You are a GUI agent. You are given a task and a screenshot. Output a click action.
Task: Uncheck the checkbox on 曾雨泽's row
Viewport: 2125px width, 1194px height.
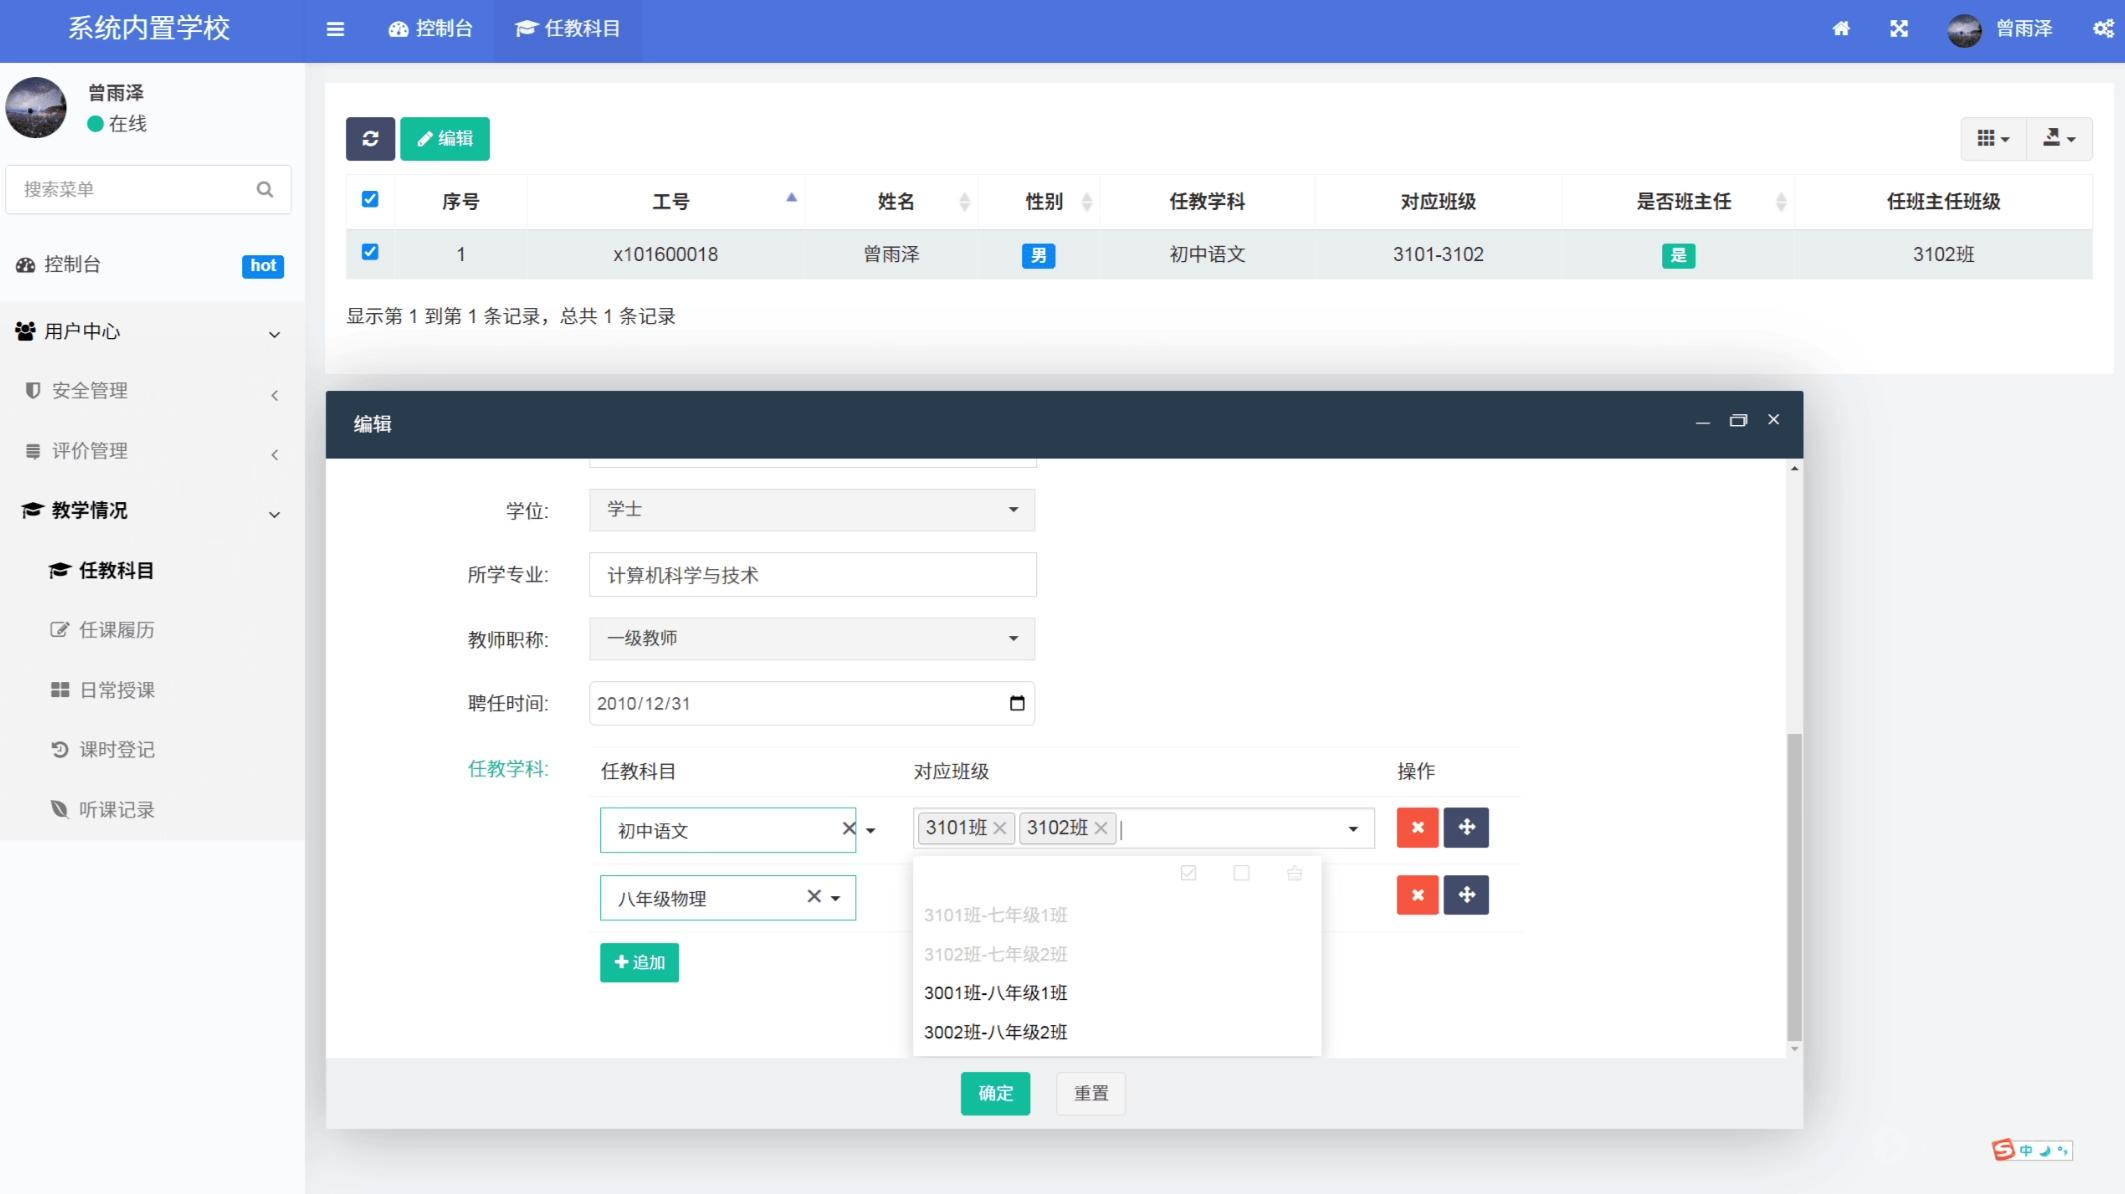pos(370,253)
